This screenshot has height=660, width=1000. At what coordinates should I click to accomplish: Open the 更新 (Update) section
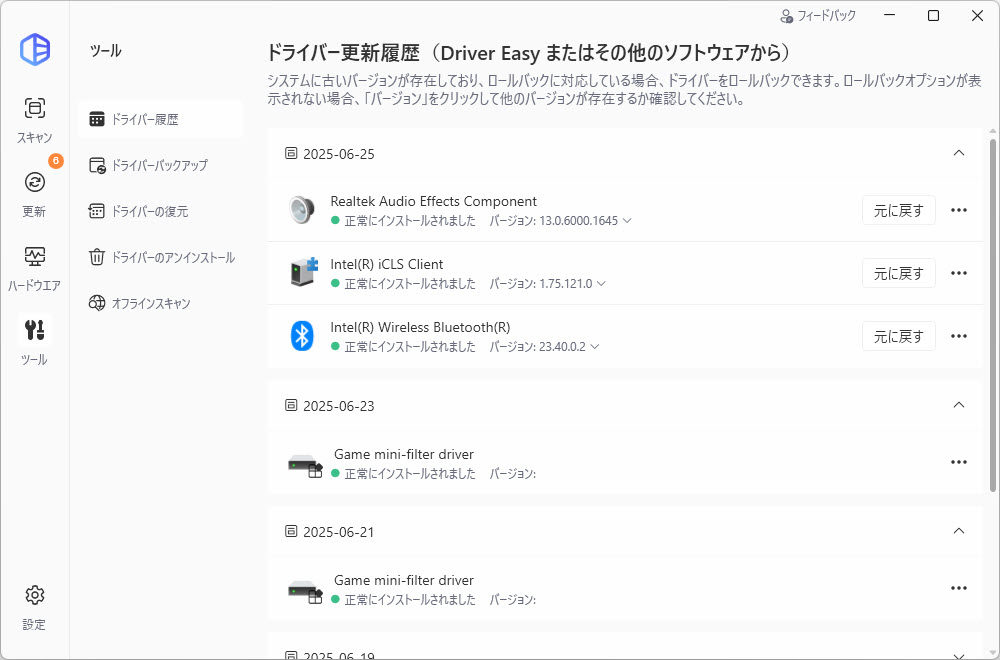coord(34,193)
